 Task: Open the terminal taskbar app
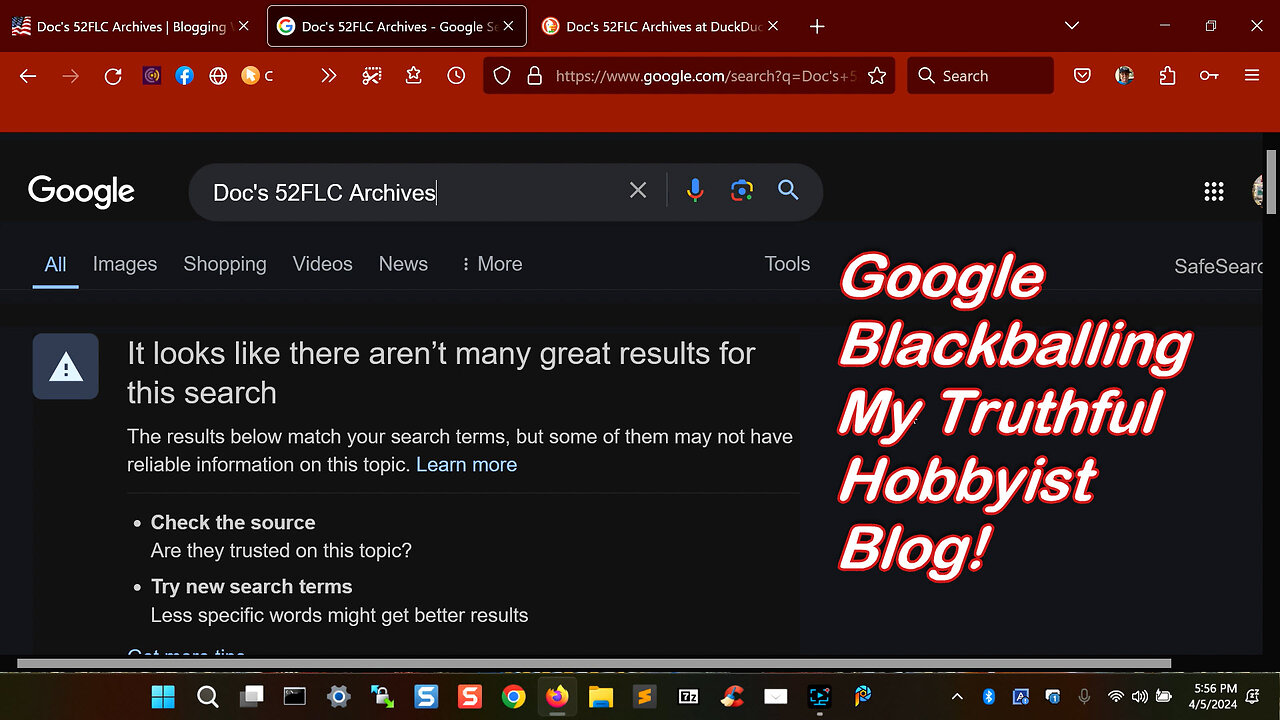pyautogui.click(x=295, y=696)
